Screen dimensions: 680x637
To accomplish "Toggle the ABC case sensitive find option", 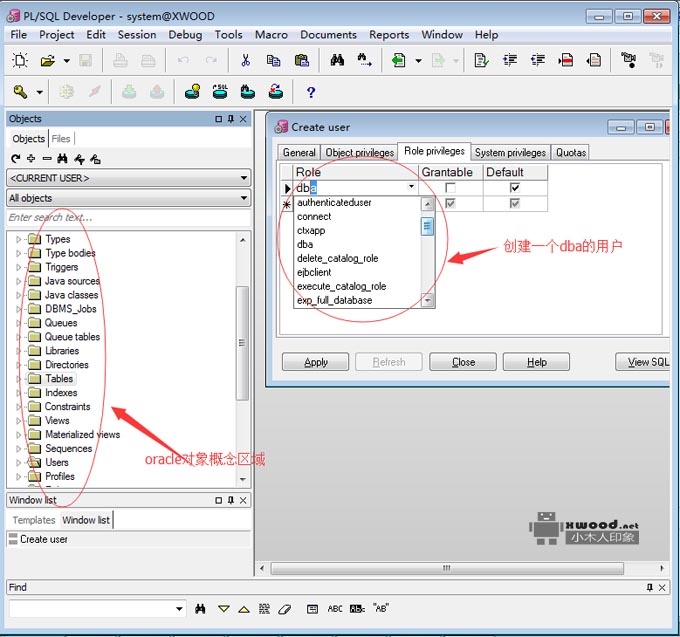I will pos(335,609).
